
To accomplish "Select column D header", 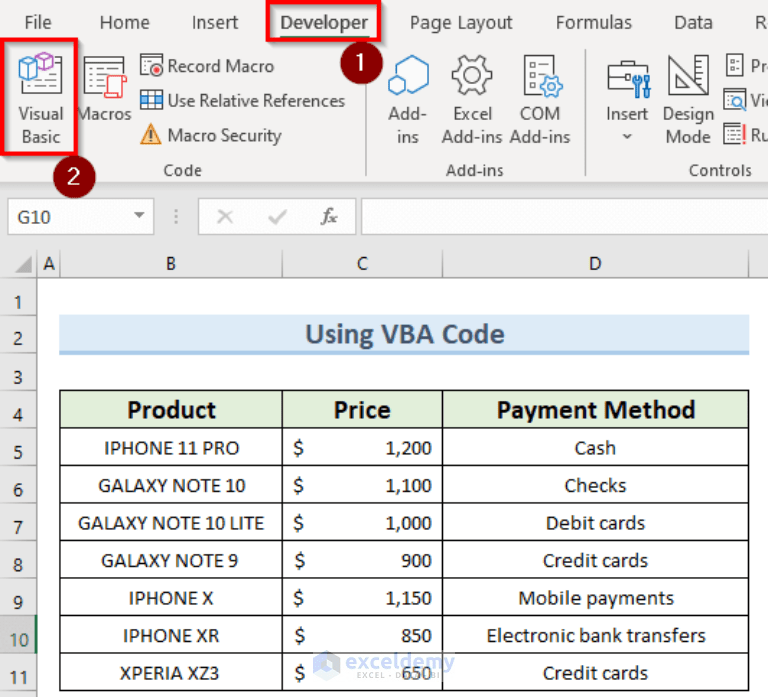I will click(595, 264).
